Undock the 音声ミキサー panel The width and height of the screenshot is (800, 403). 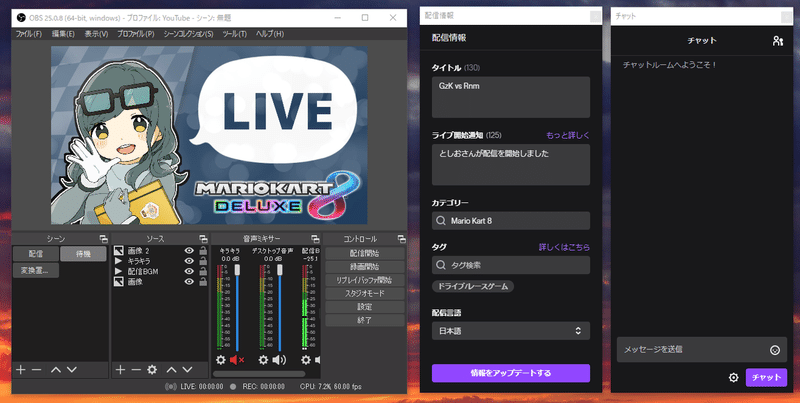[315, 239]
